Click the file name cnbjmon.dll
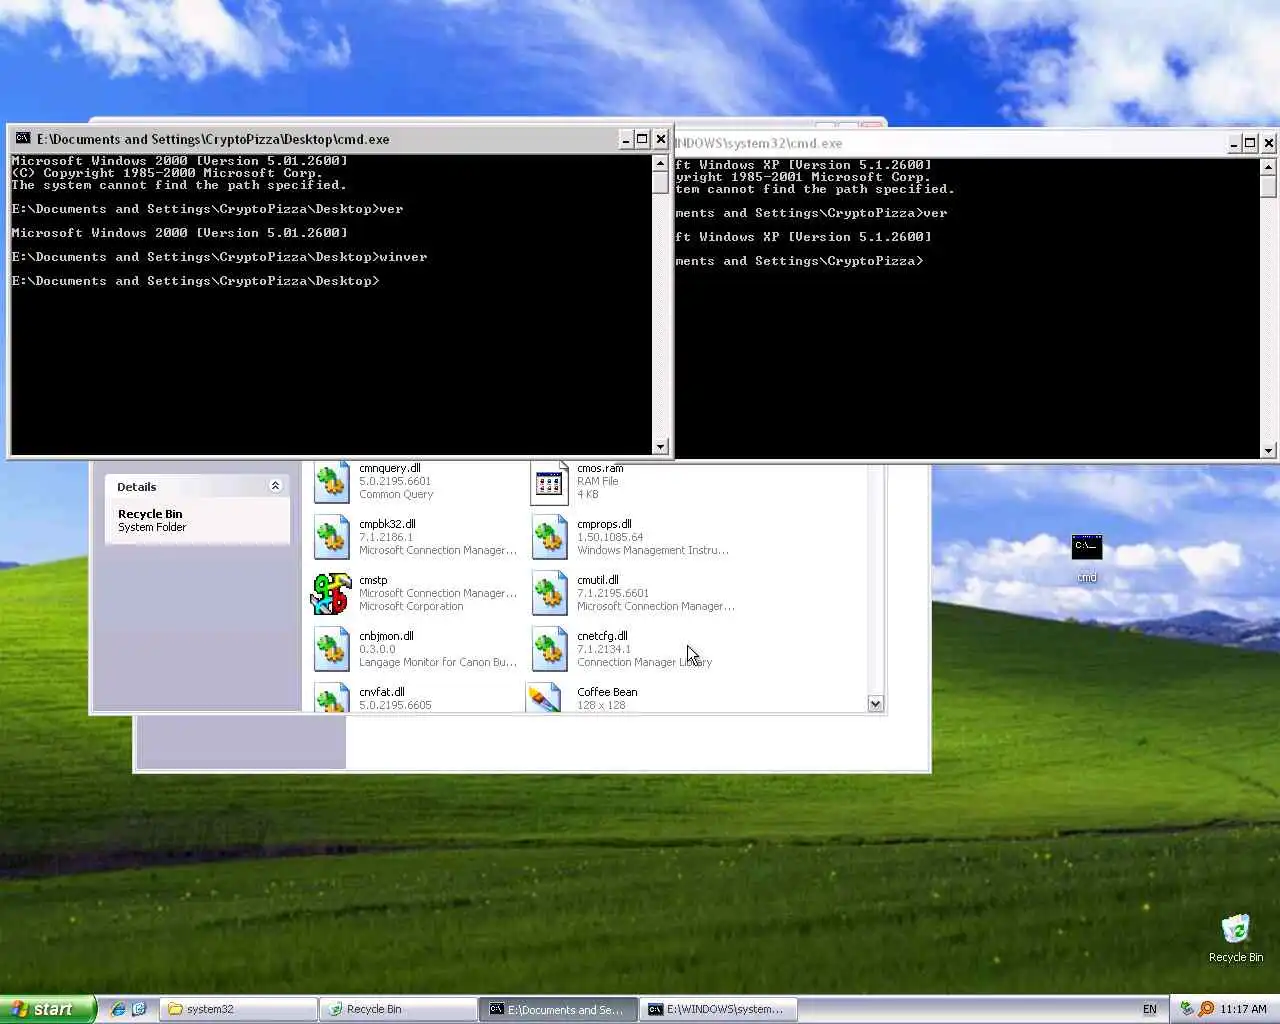This screenshot has height=1024, width=1280. [x=386, y=636]
